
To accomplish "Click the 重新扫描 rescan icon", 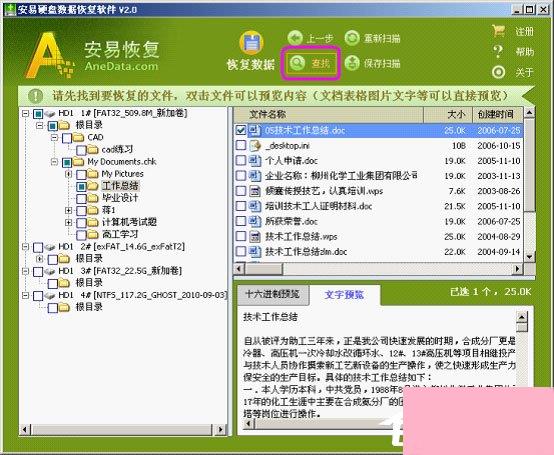I will [352, 38].
